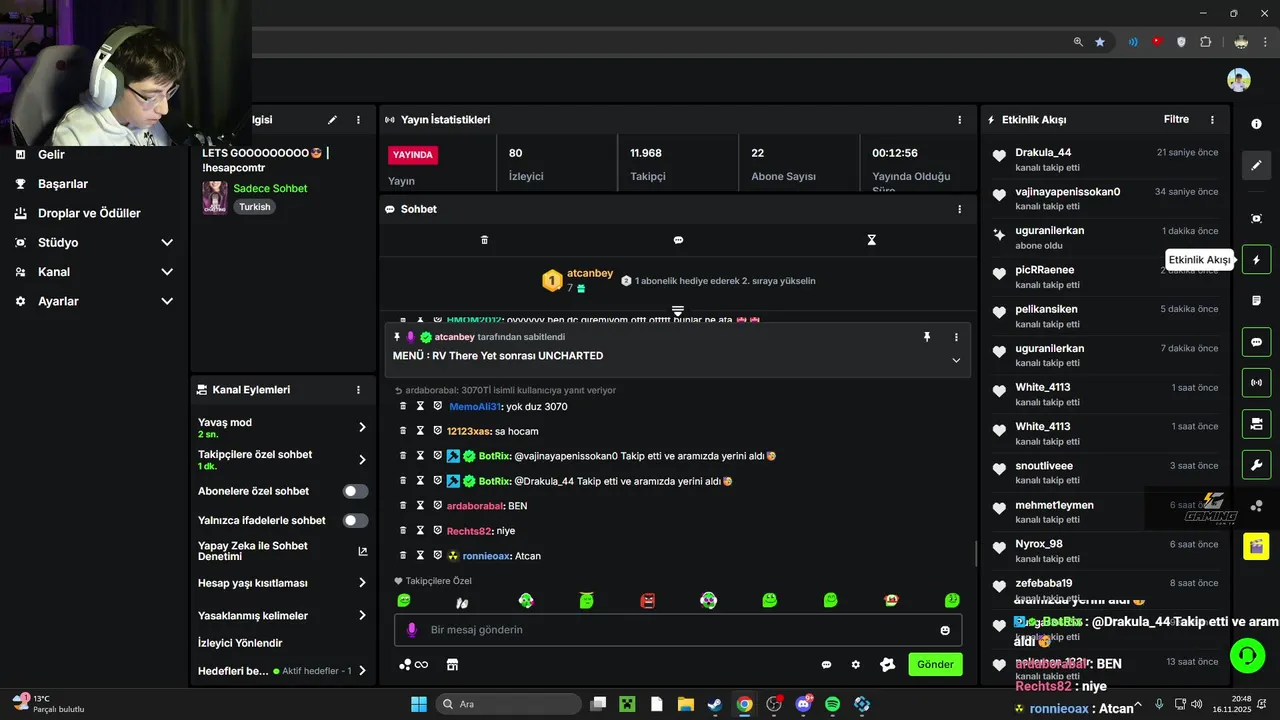The height and width of the screenshot is (720, 1280).
Task: Open Sohbet panel three-dot menu
Action: pyautogui.click(x=959, y=209)
